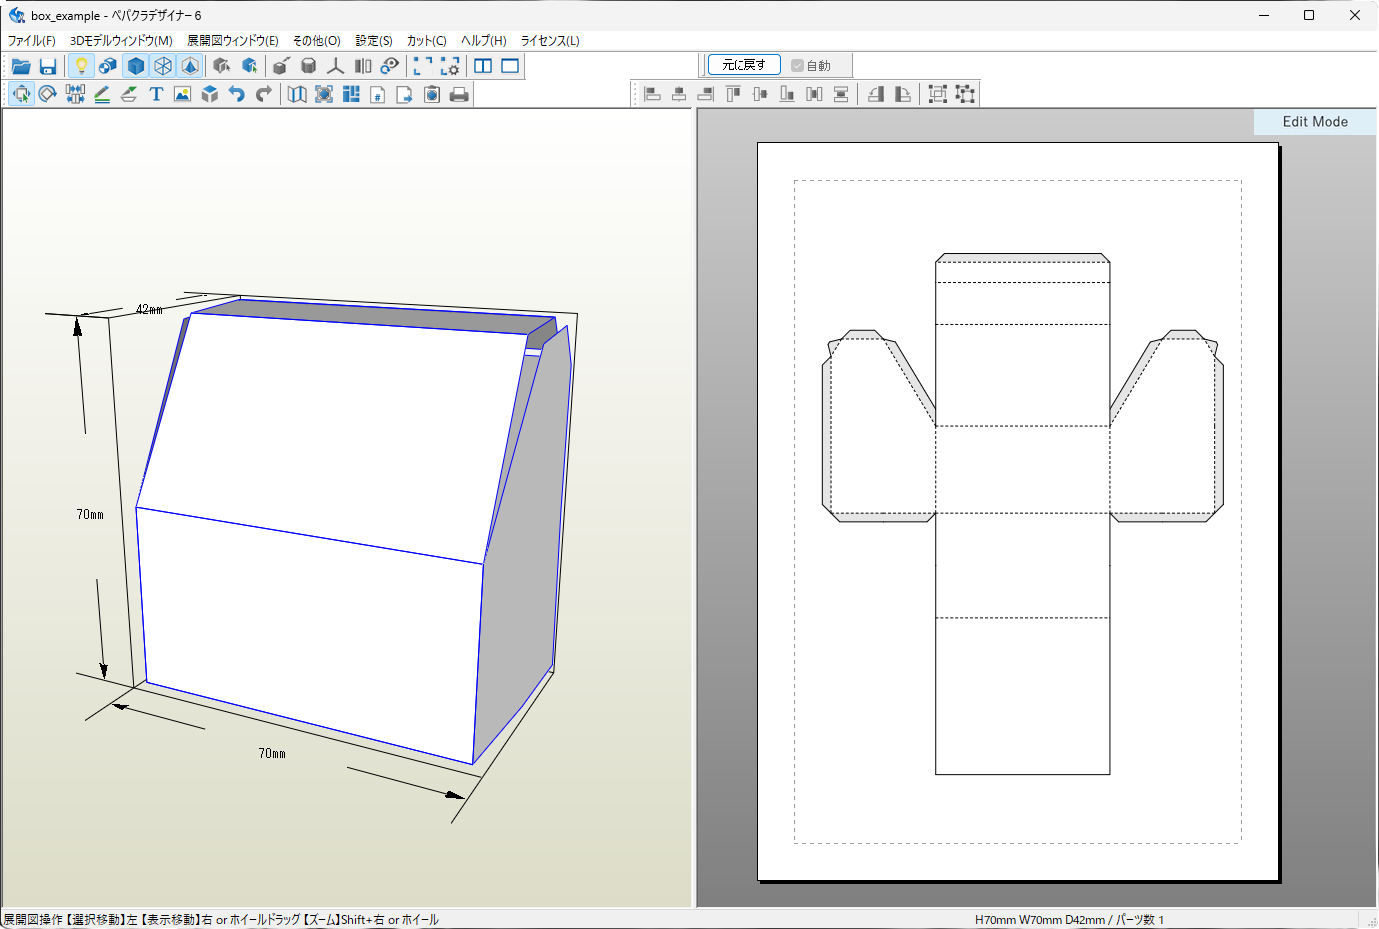1379x929 pixels.
Task: Click the dashed corner brackets fit icon
Action: pyautogui.click(x=423, y=66)
